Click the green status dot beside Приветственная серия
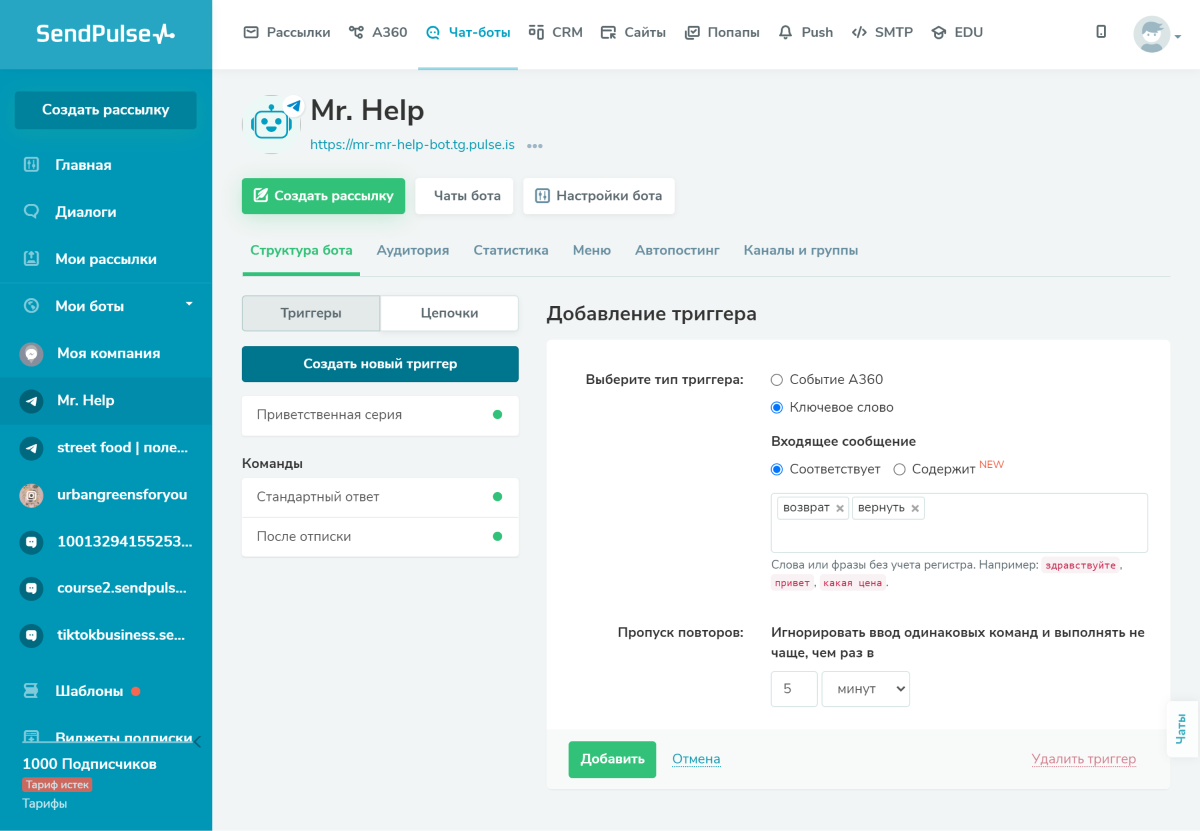This screenshot has width=1200, height=831. tap(498, 415)
